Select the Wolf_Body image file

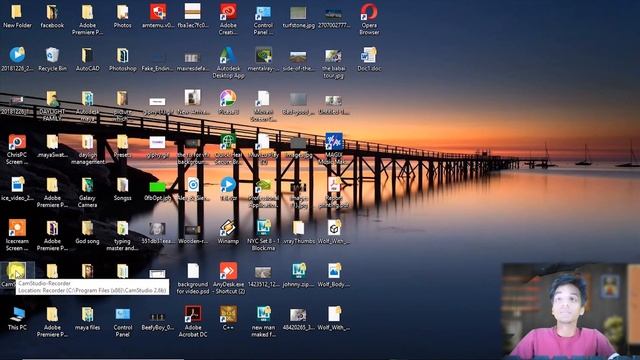pos(333,275)
